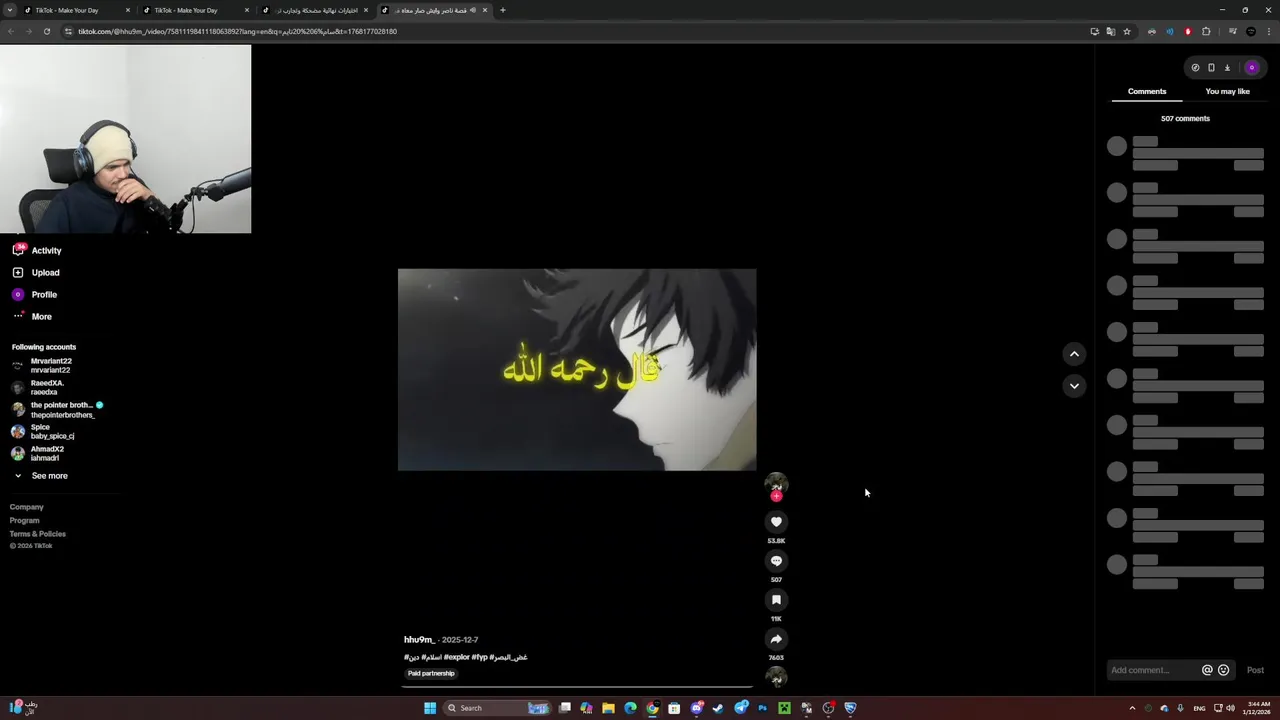Open the emoji picker in comment box
This screenshot has height=720, width=1280.
(1223, 670)
